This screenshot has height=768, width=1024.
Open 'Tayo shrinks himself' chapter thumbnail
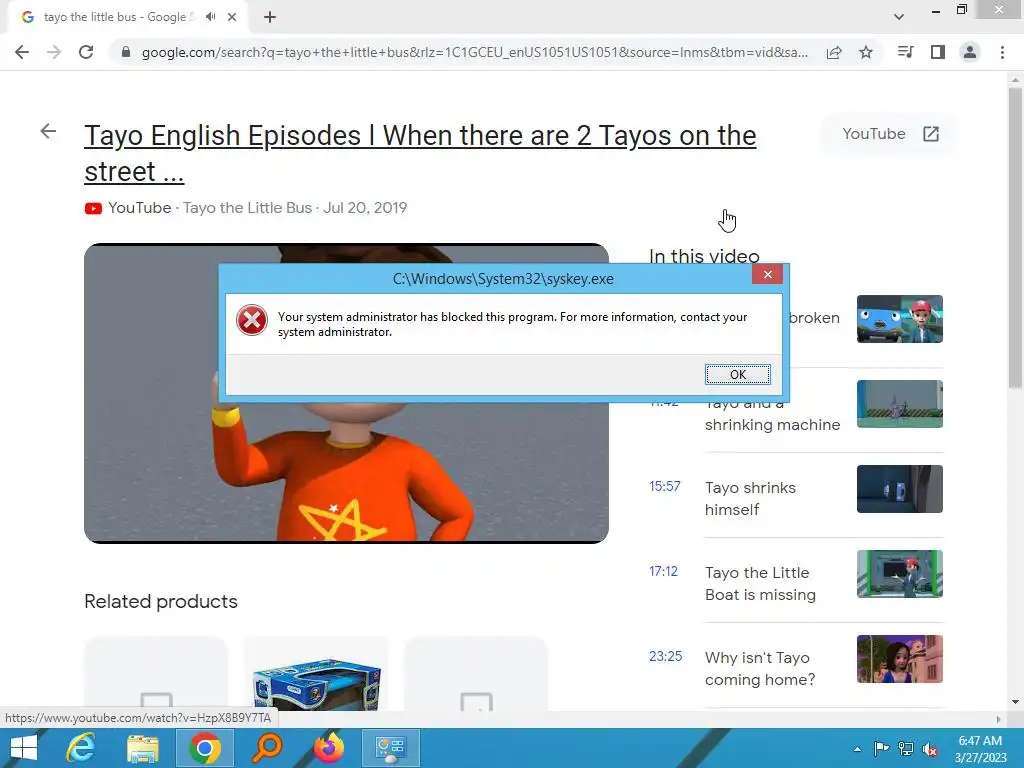[x=900, y=488]
